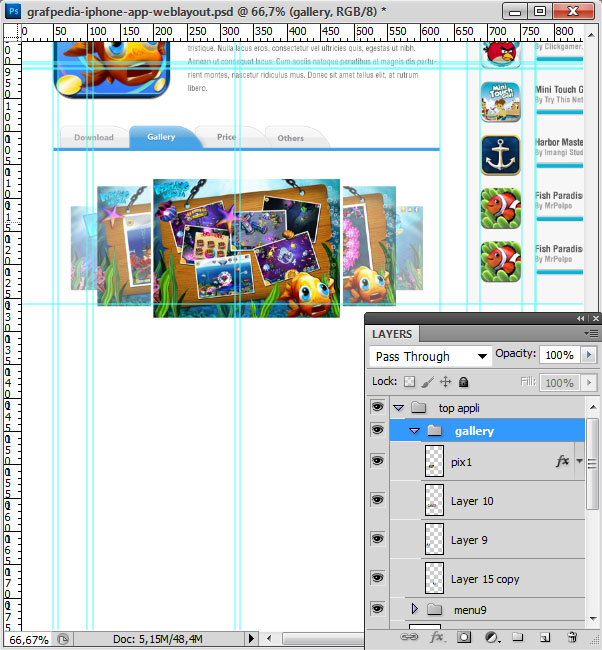Click the menu9 group folder icon

click(435, 609)
